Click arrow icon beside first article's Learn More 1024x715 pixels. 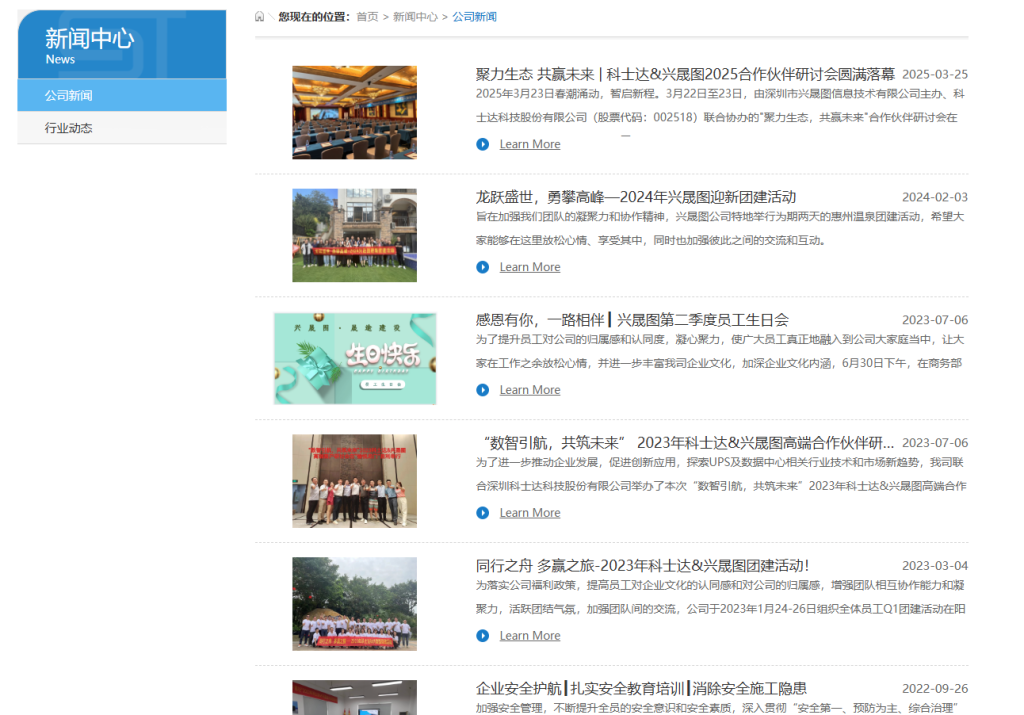tap(483, 144)
